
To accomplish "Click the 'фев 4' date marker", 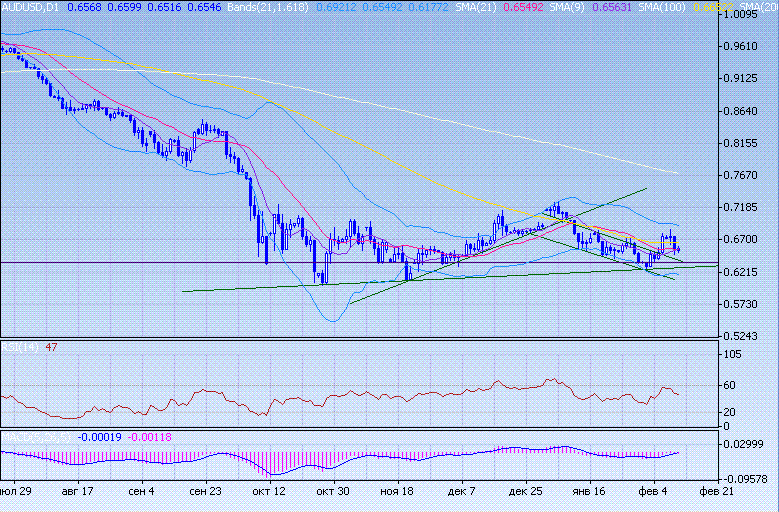I will 653,492.
